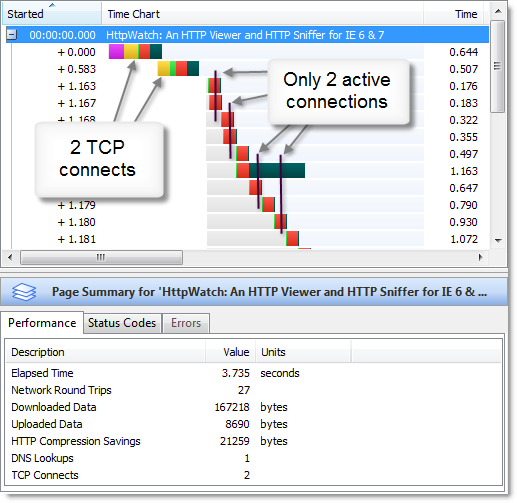The width and height of the screenshot is (517, 503).
Task: Open the Errors tab
Action: click(186, 323)
